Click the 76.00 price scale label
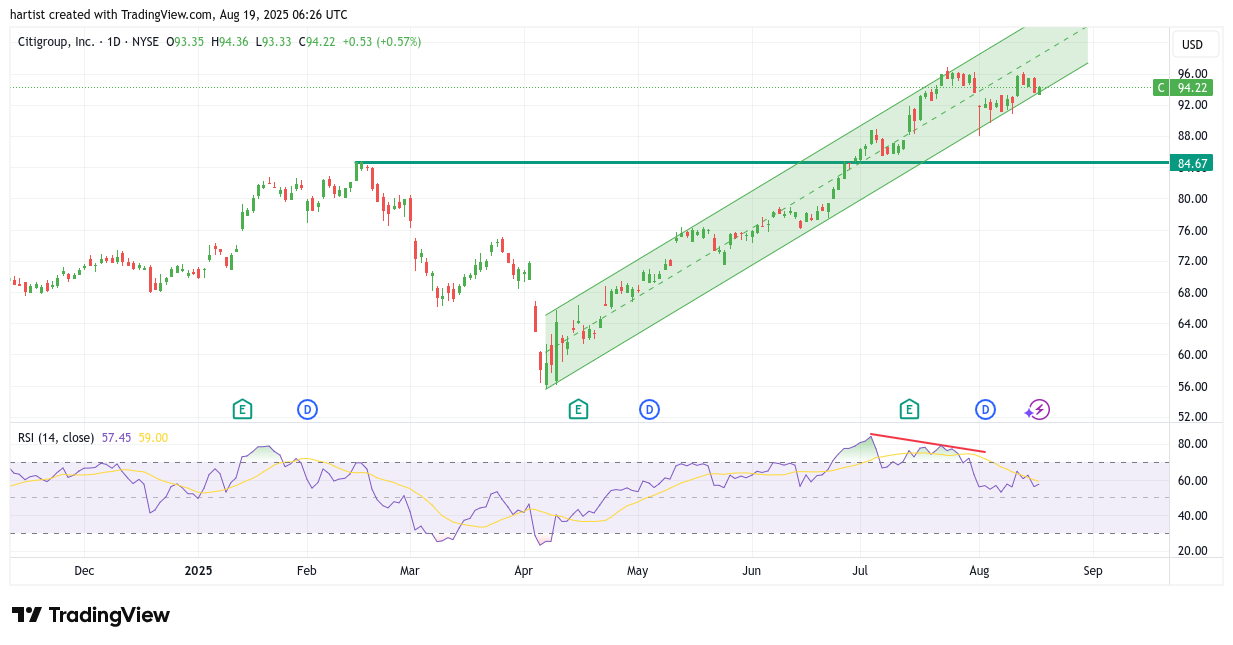Viewport: 1233px width, 645px height. point(1192,230)
